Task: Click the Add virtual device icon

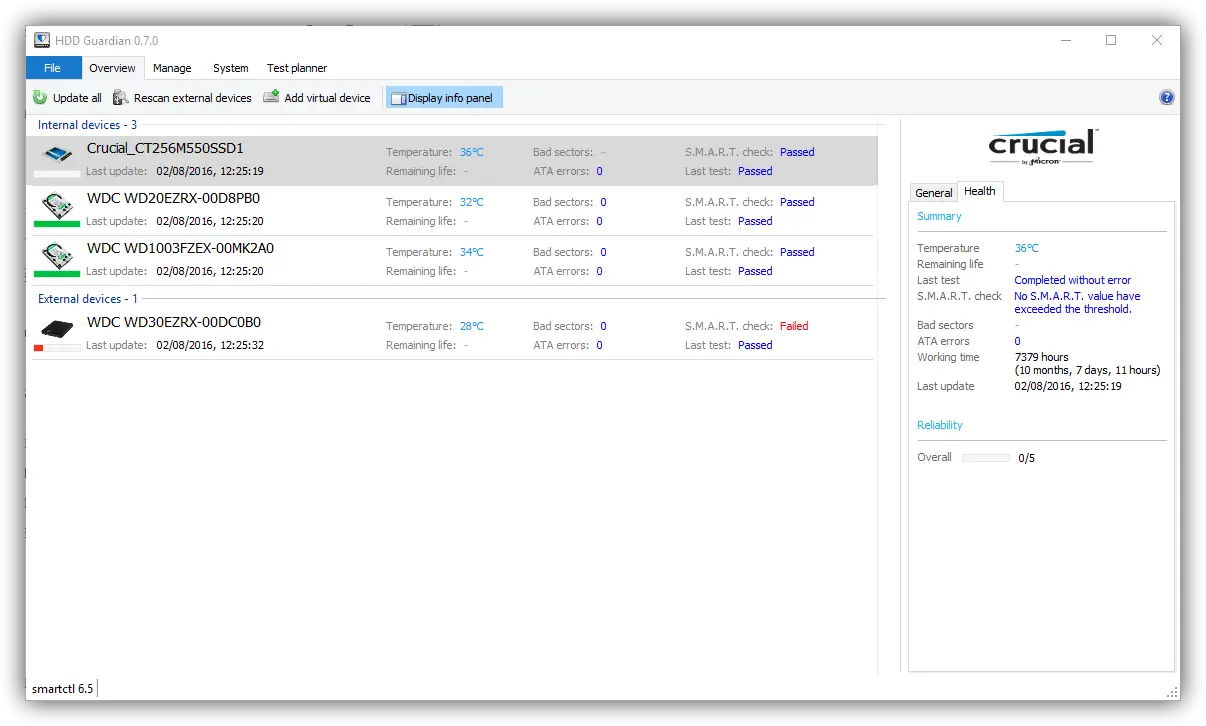Action: point(271,97)
